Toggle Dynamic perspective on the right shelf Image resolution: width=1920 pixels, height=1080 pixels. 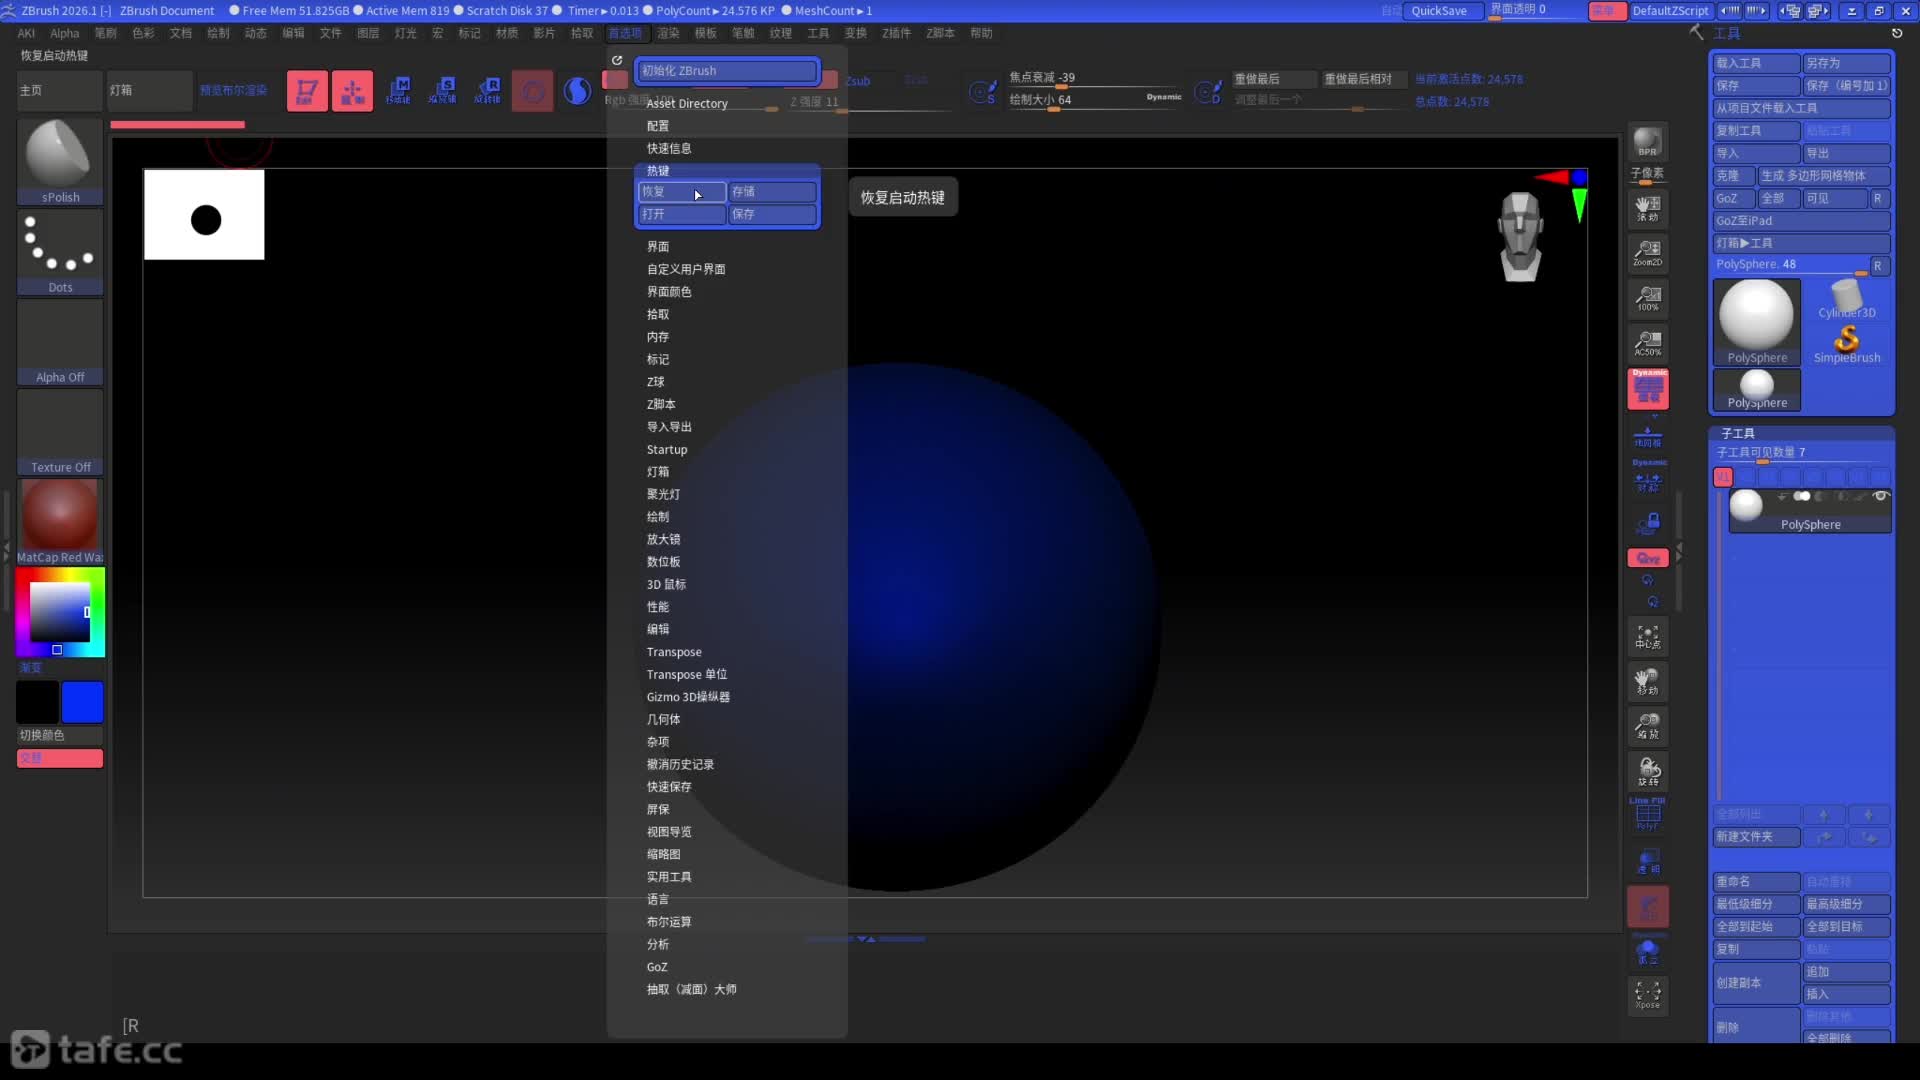coord(1648,388)
